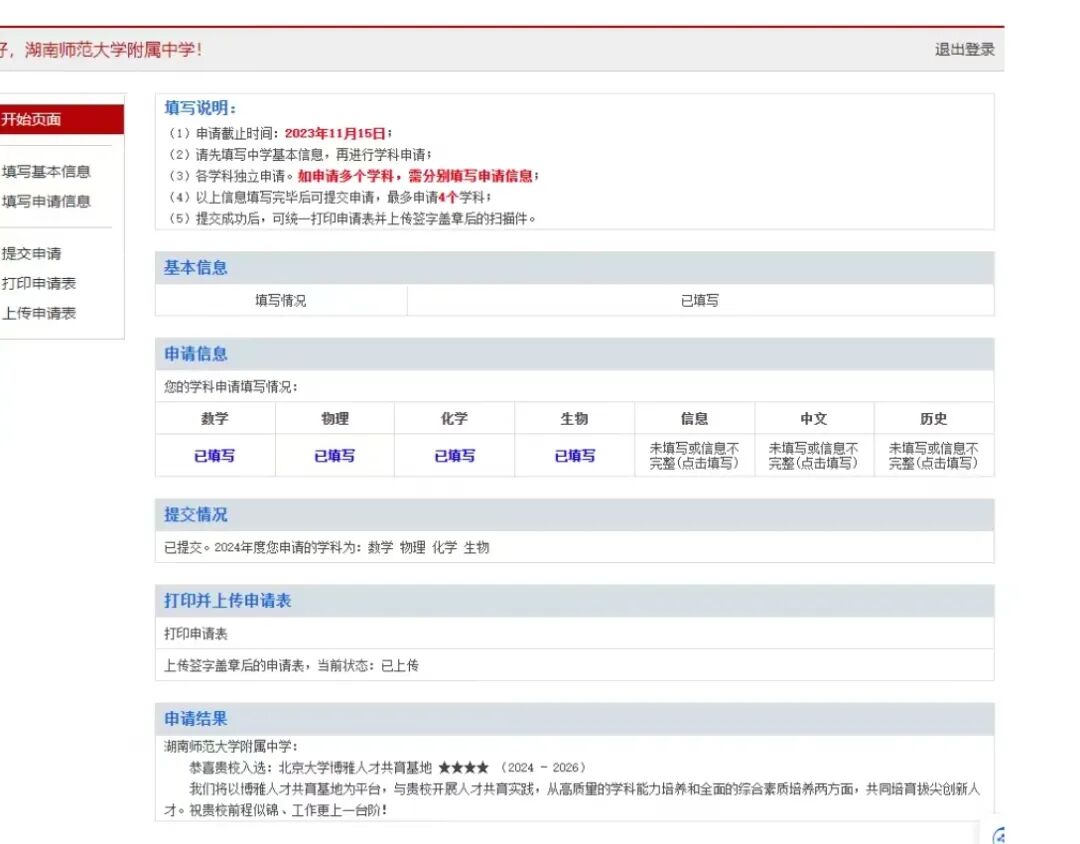
Task: Open the 已填写 link under 物理
Action: click(x=334, y=455)
